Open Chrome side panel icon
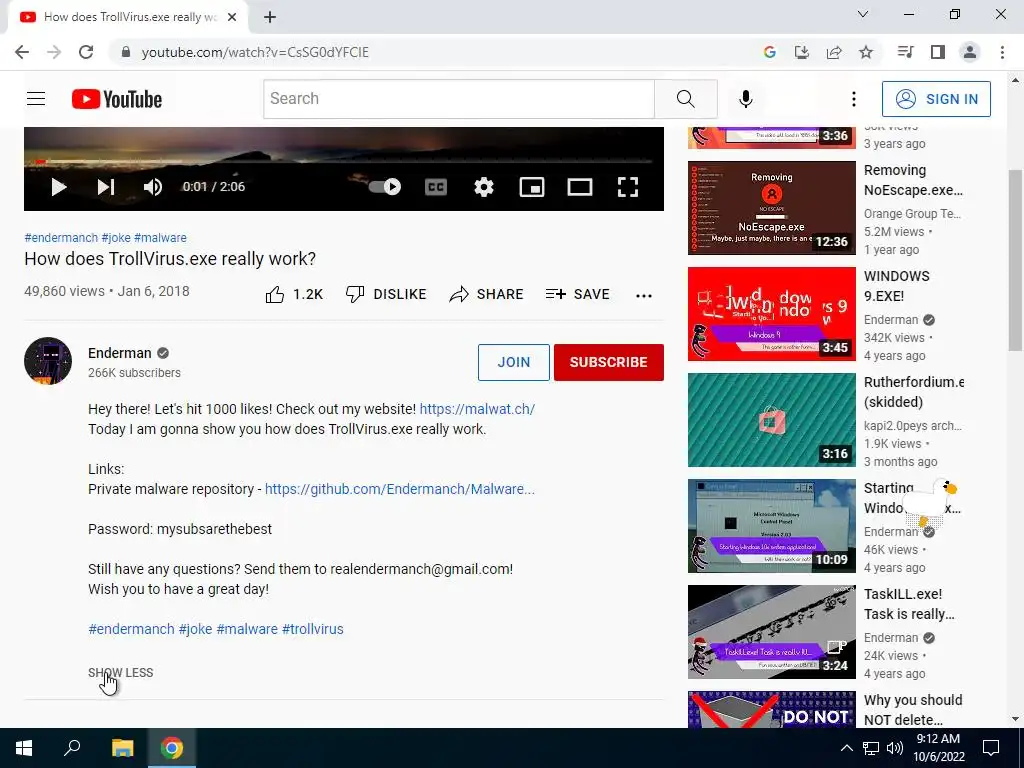Viewport: 1024px width, 768px height. (938, 52)
